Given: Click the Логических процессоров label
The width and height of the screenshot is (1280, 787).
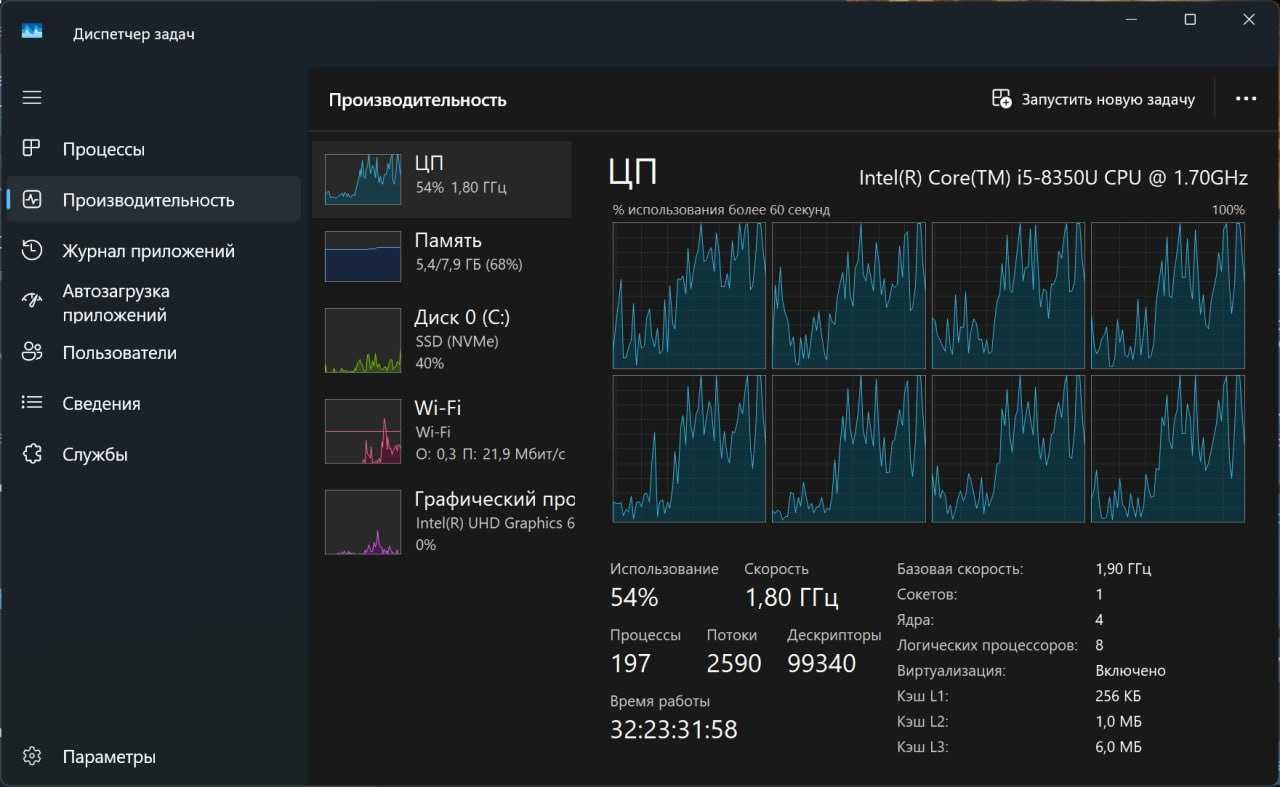Looking at the screenshot, I should pyautogui.click(x=986, y=646).
